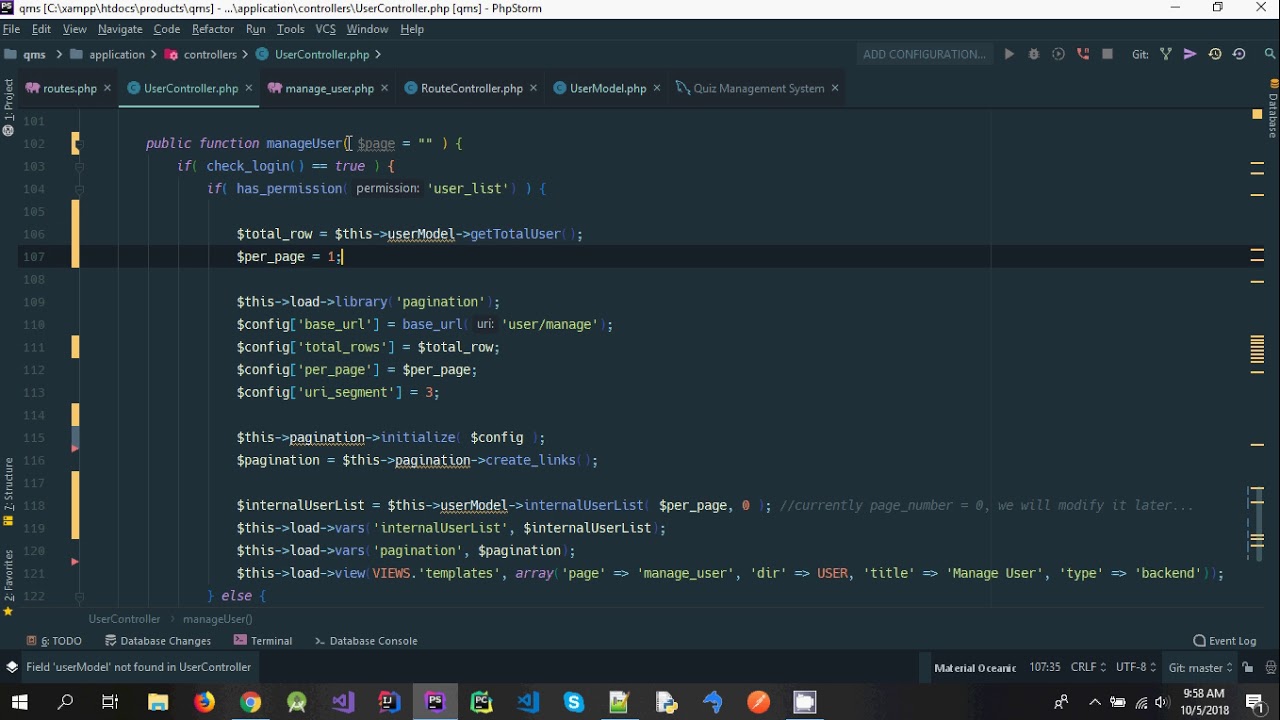Start debugging with the bug icon
This screenshot has height=720, width=1280.
(x=1034, y=54)
